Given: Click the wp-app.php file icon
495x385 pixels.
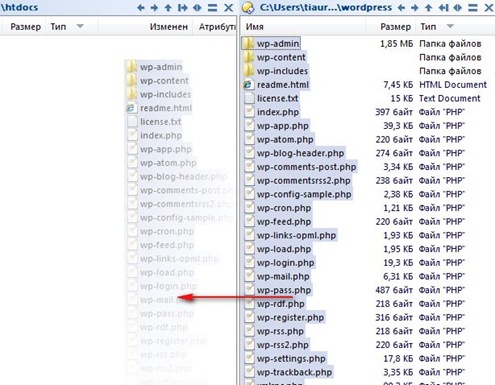Looking at the screenshot, I should 249,125.
